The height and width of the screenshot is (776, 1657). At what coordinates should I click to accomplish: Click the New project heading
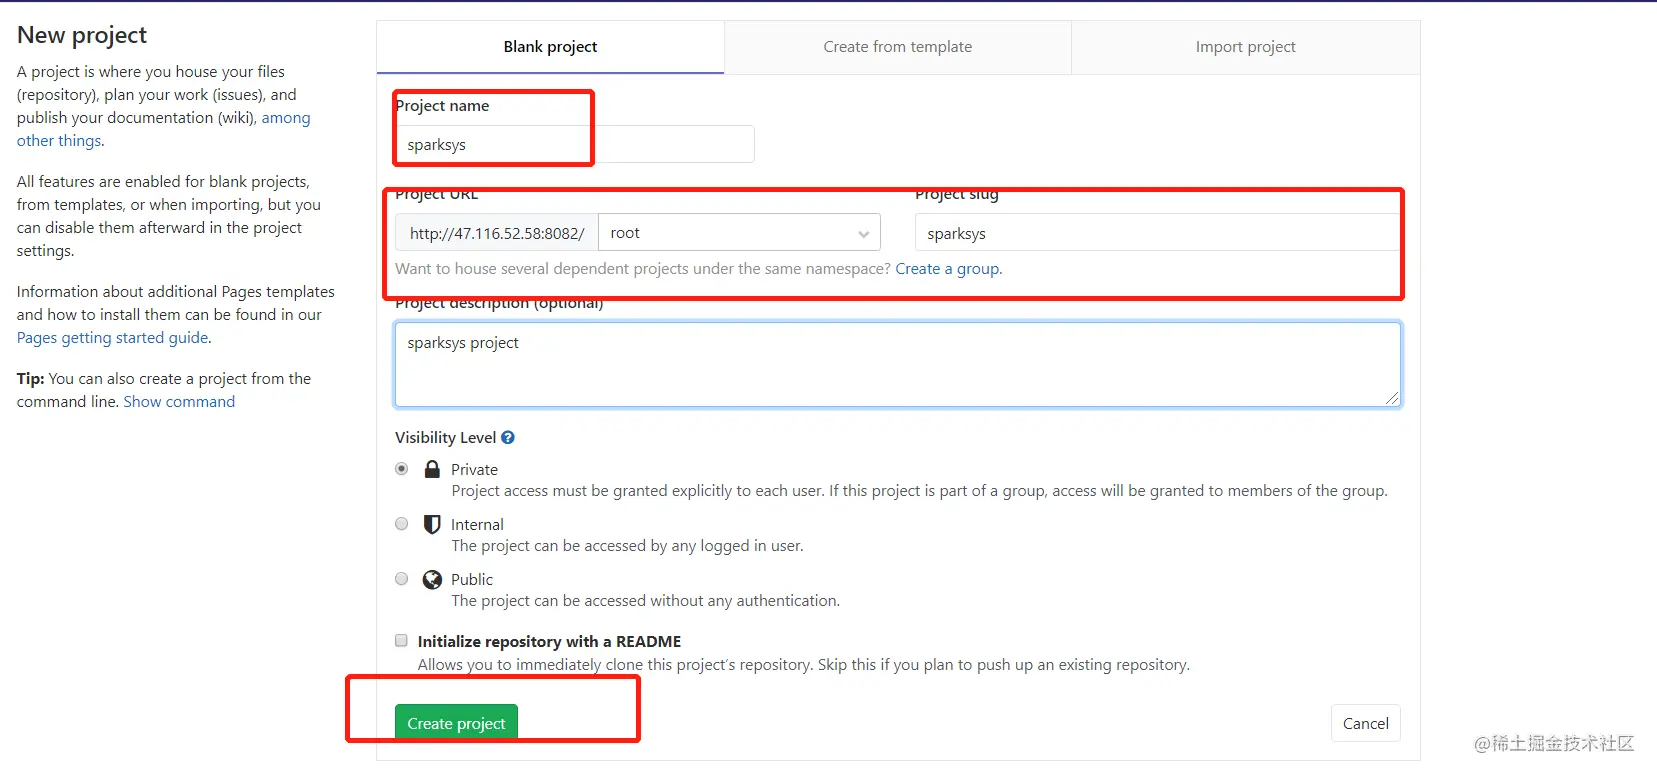coord(82,35)
